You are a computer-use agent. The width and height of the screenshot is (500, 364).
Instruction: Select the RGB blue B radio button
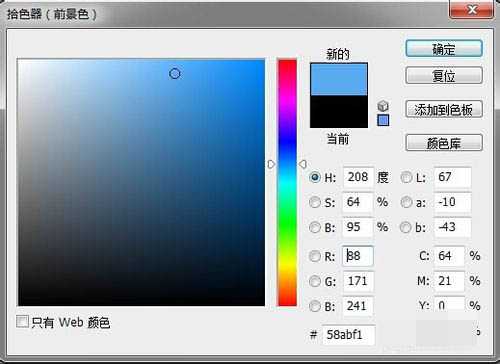[x=315, y=306]
